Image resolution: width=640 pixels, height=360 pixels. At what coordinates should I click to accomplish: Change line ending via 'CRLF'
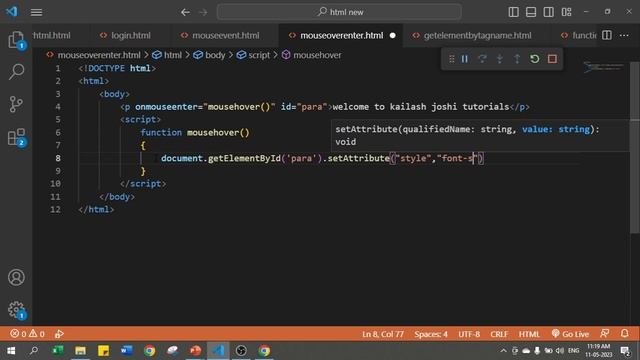coord(499,334)
